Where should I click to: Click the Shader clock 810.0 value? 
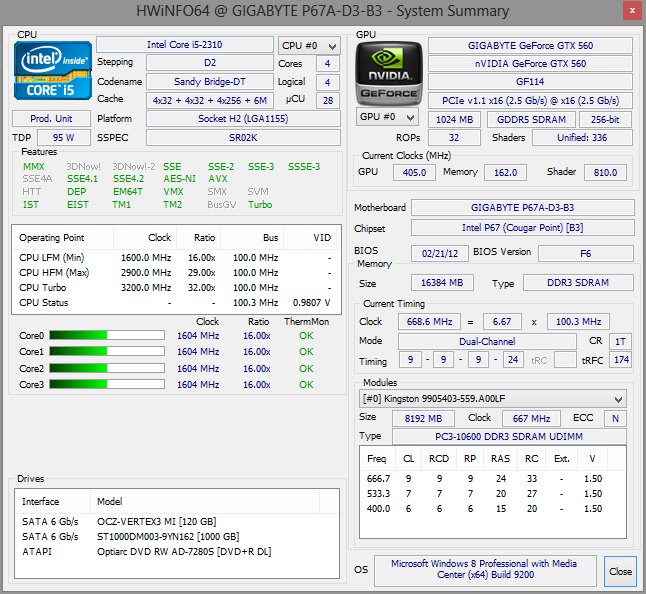coord(605,173)
